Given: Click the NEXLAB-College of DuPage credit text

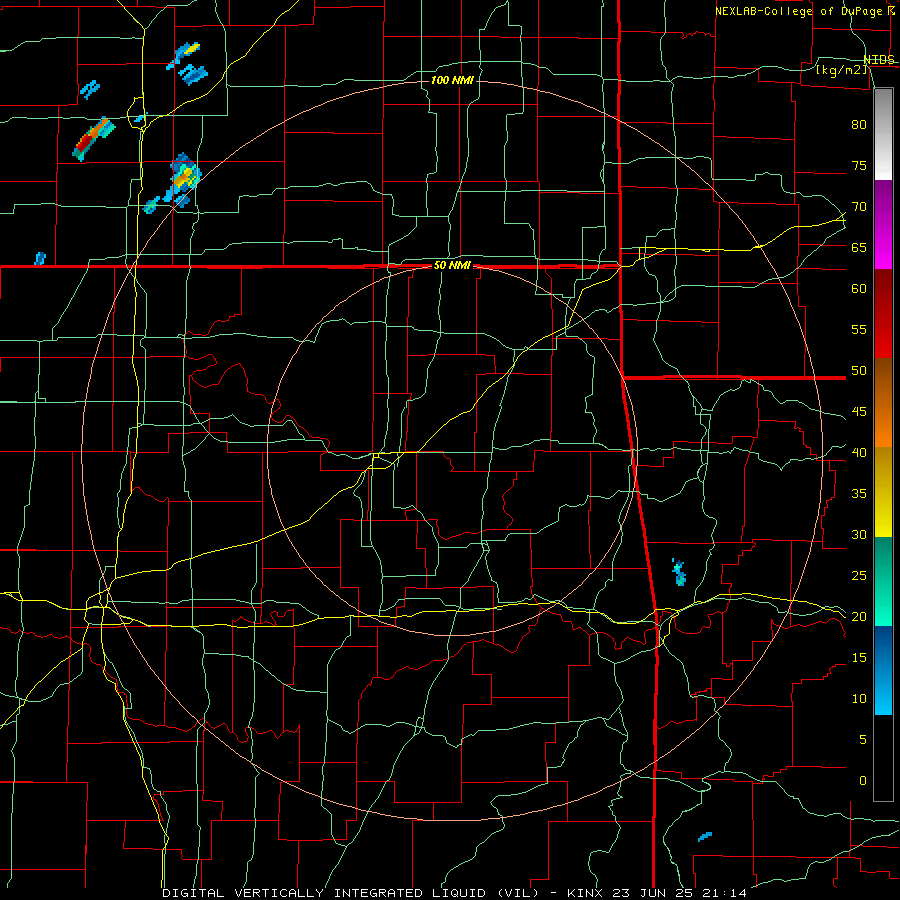Looking at the screenshot, I should 801,11.
